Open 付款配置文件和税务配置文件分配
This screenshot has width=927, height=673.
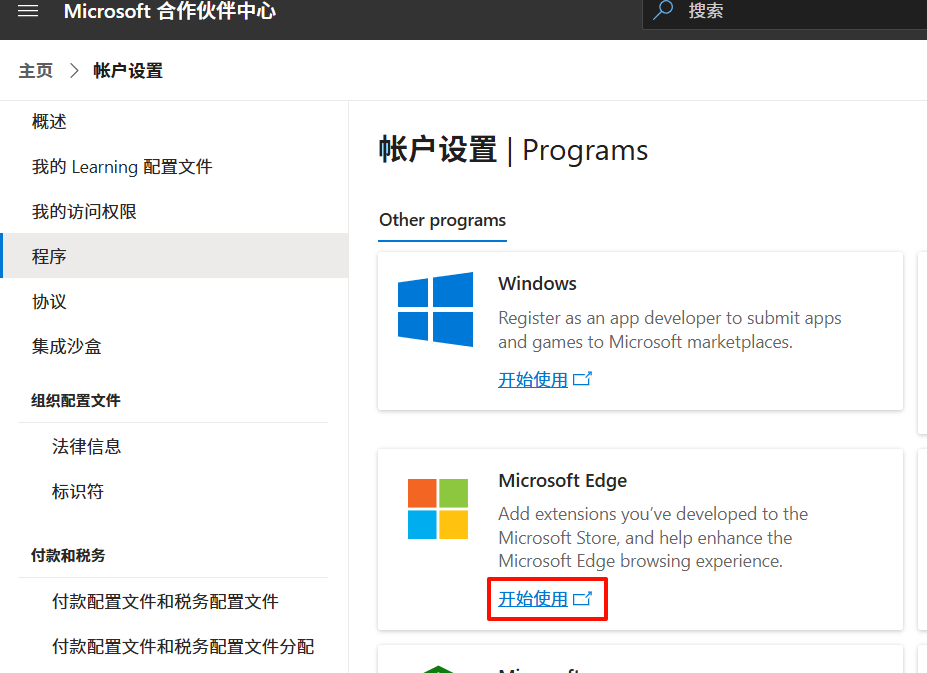point(183,646)
